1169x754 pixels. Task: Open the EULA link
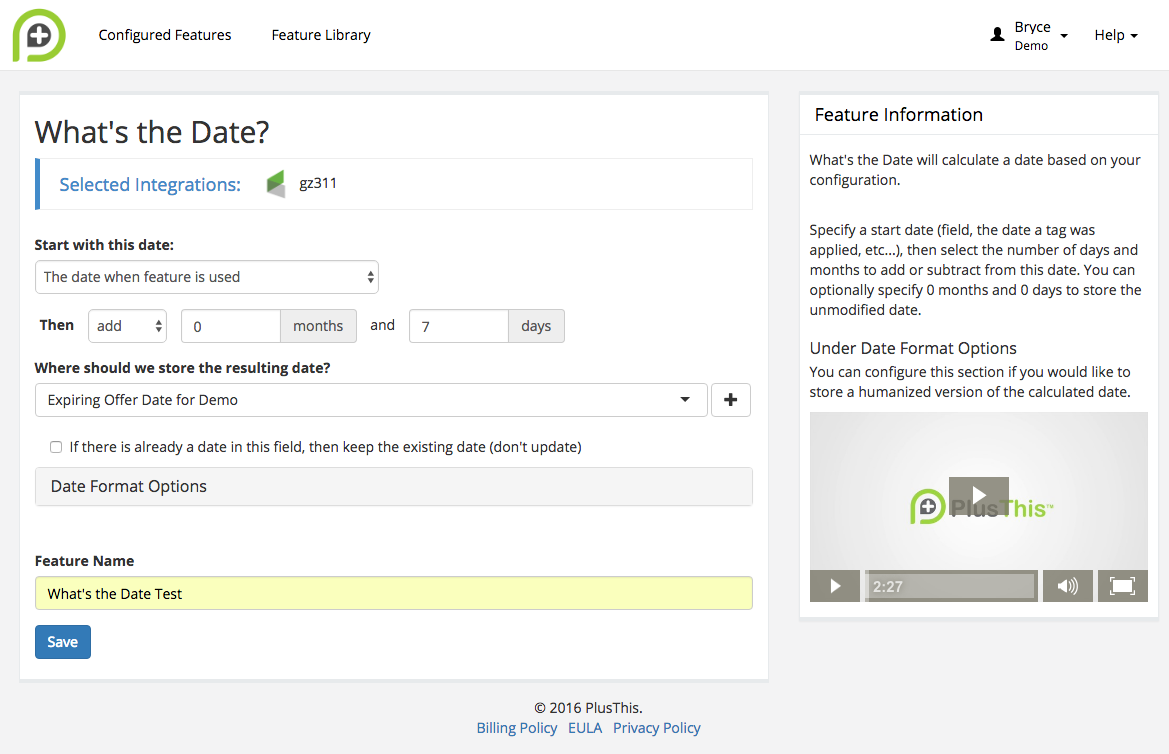click(585, 728)
